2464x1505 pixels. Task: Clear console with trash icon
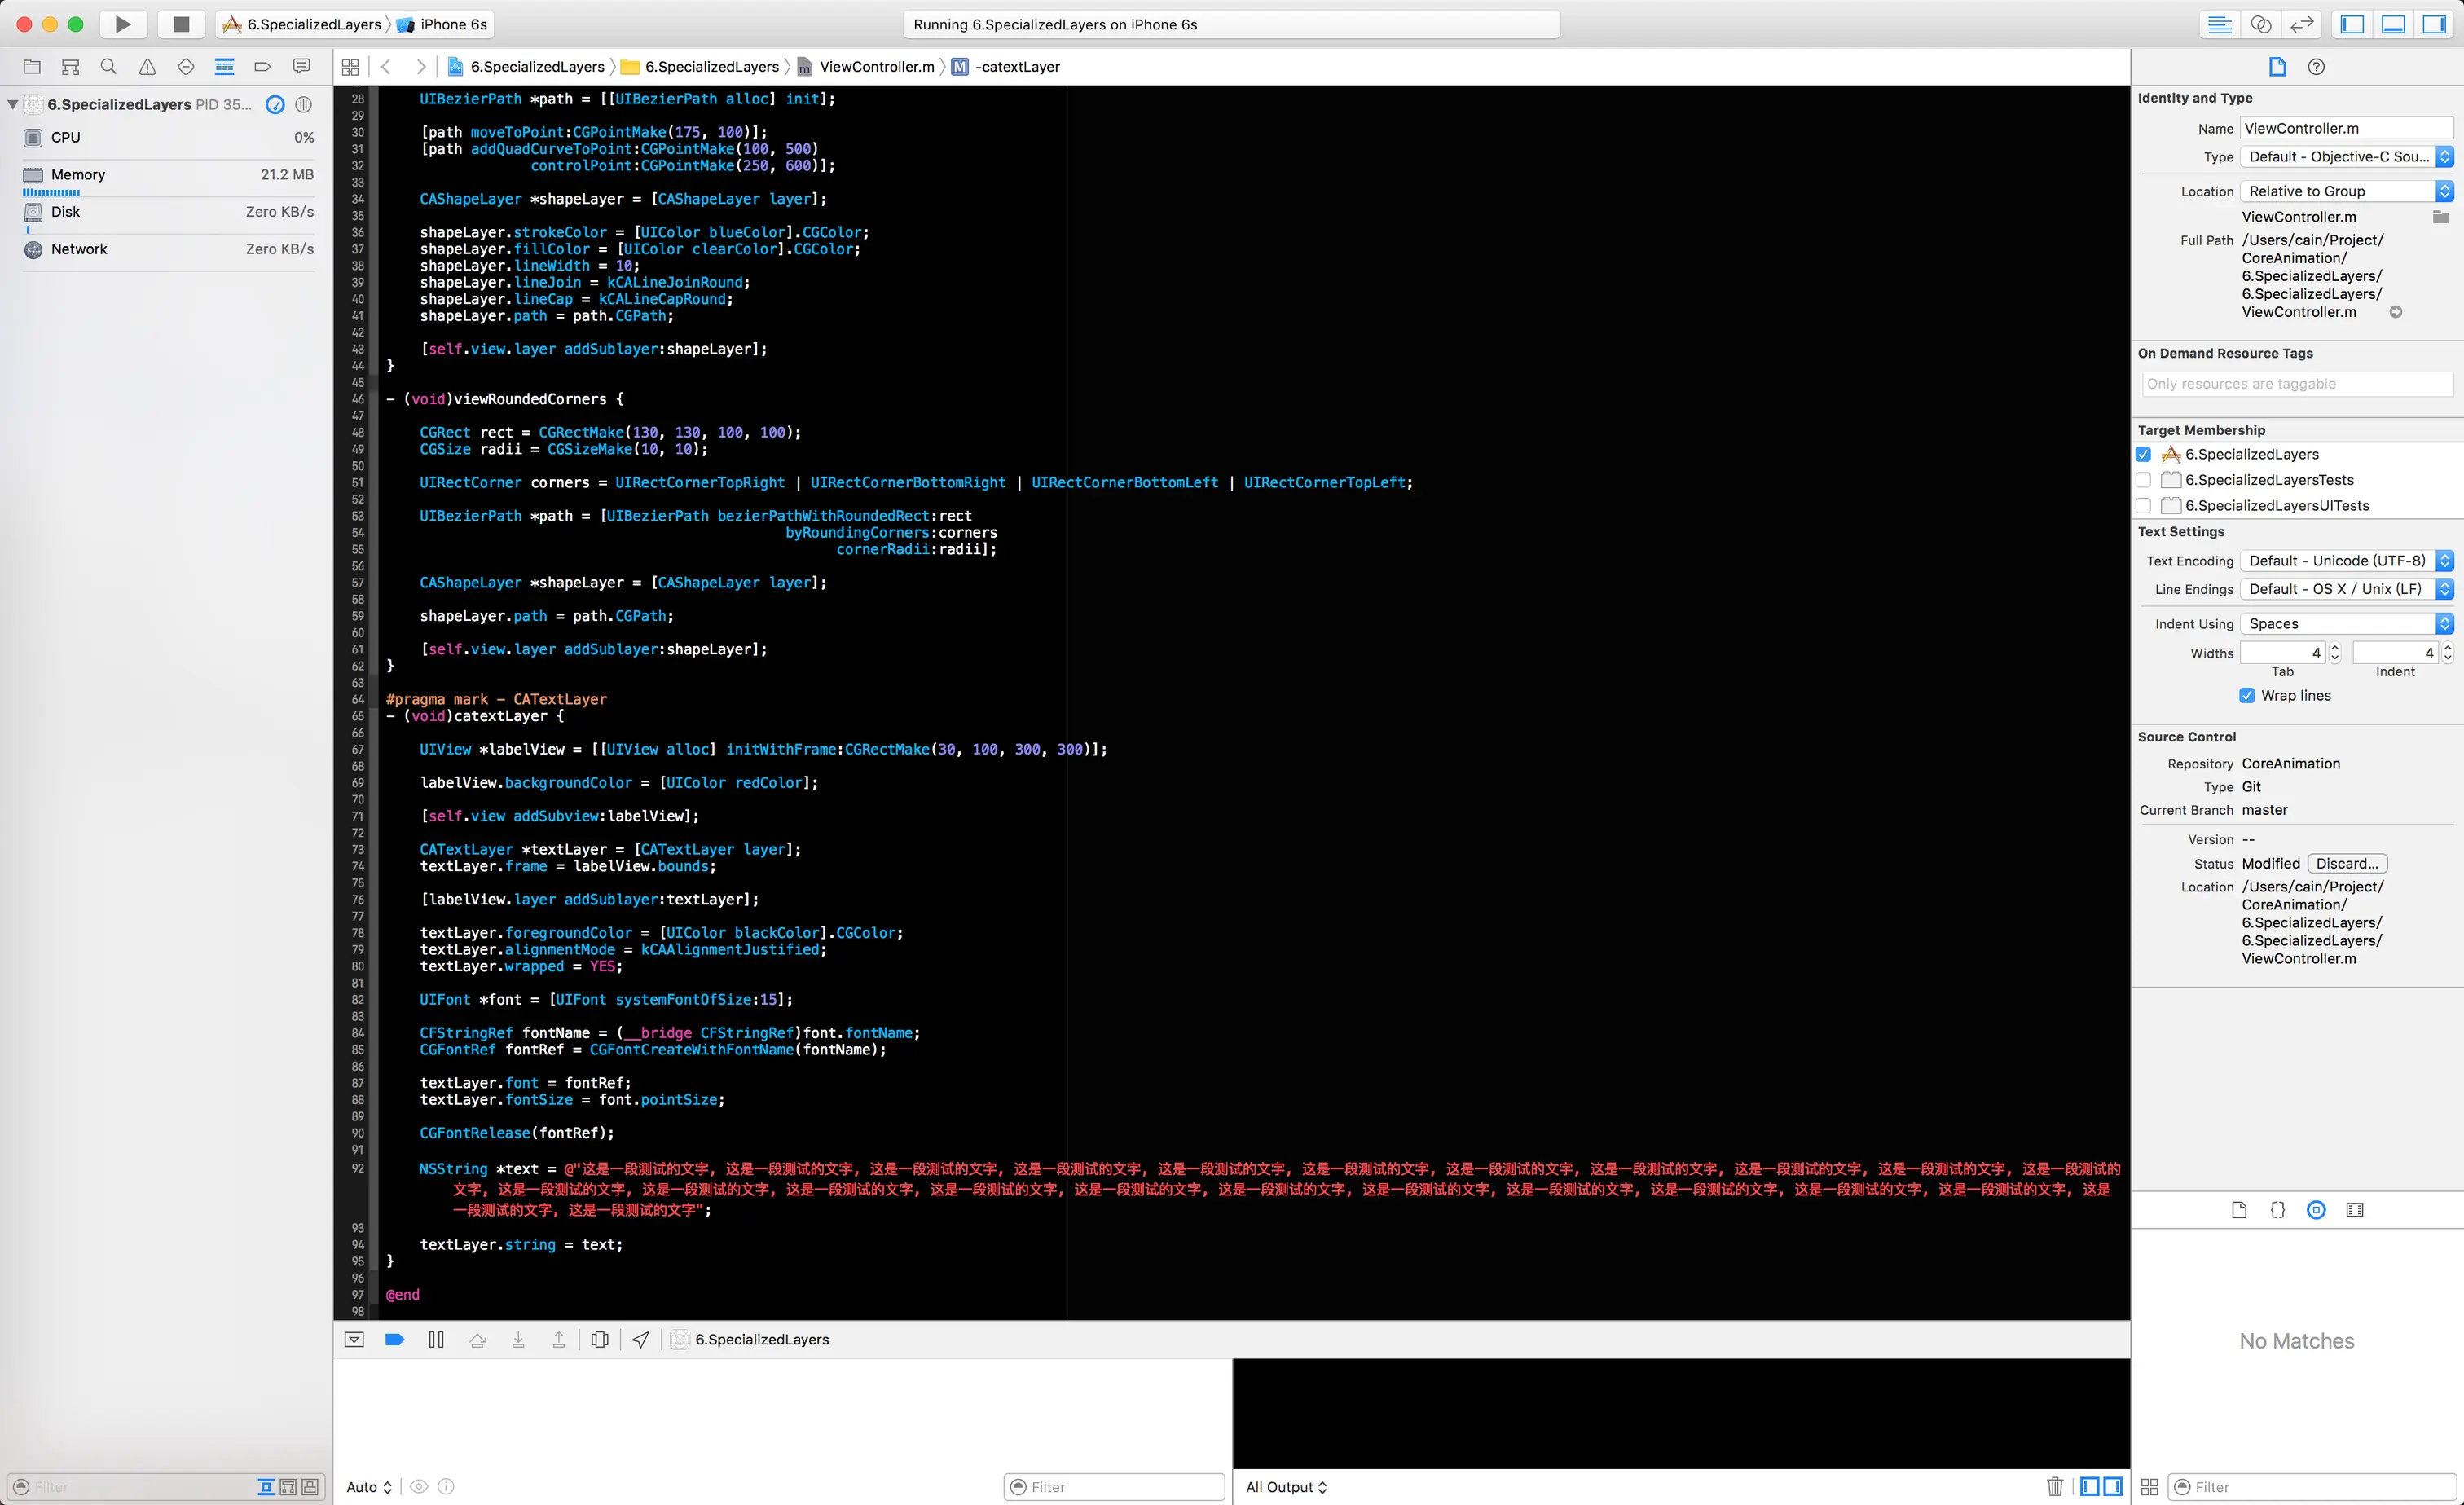[2055, 1486]
